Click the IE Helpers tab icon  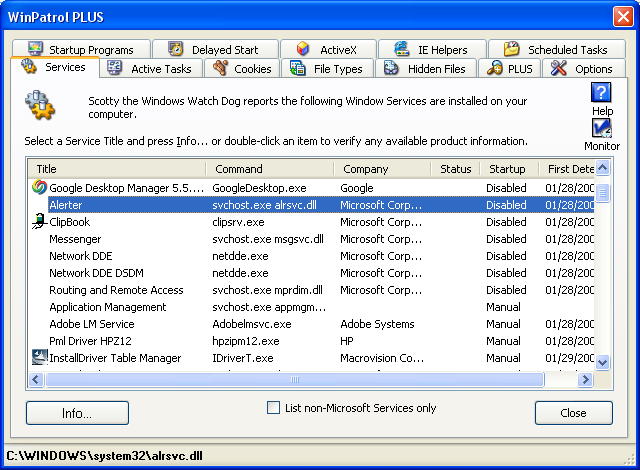pos(402,49)
